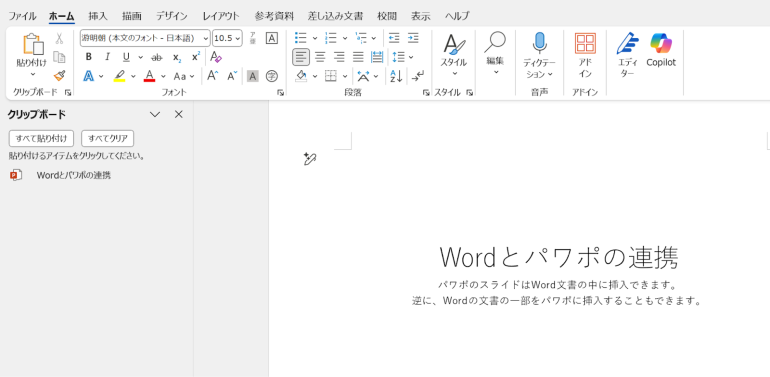The width and height of the screenshot is (770, 377).
Task: Apply the yellow text highlight color
Action: click(119, 76)
